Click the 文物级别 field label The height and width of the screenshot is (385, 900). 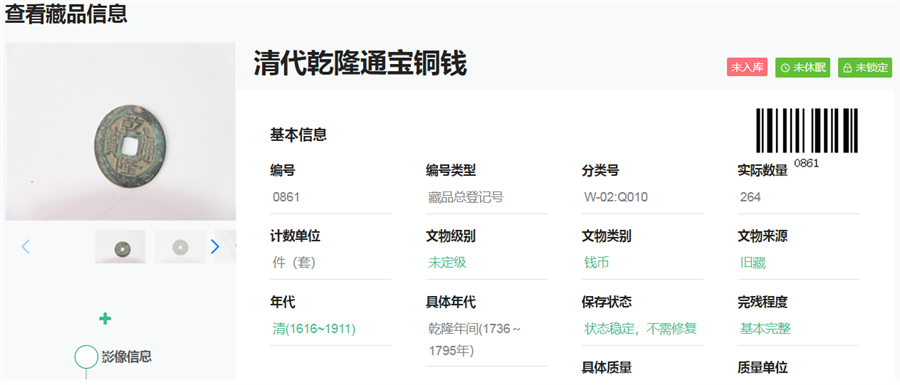tap(451, 236)
